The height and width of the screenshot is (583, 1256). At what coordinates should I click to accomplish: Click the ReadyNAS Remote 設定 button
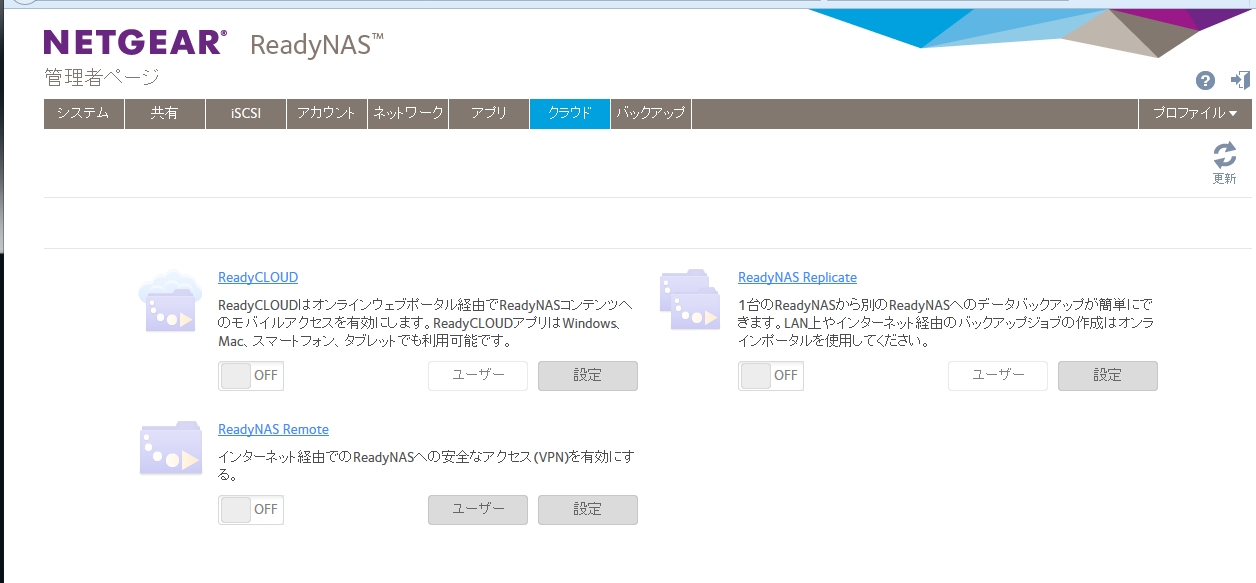(588, 510)
